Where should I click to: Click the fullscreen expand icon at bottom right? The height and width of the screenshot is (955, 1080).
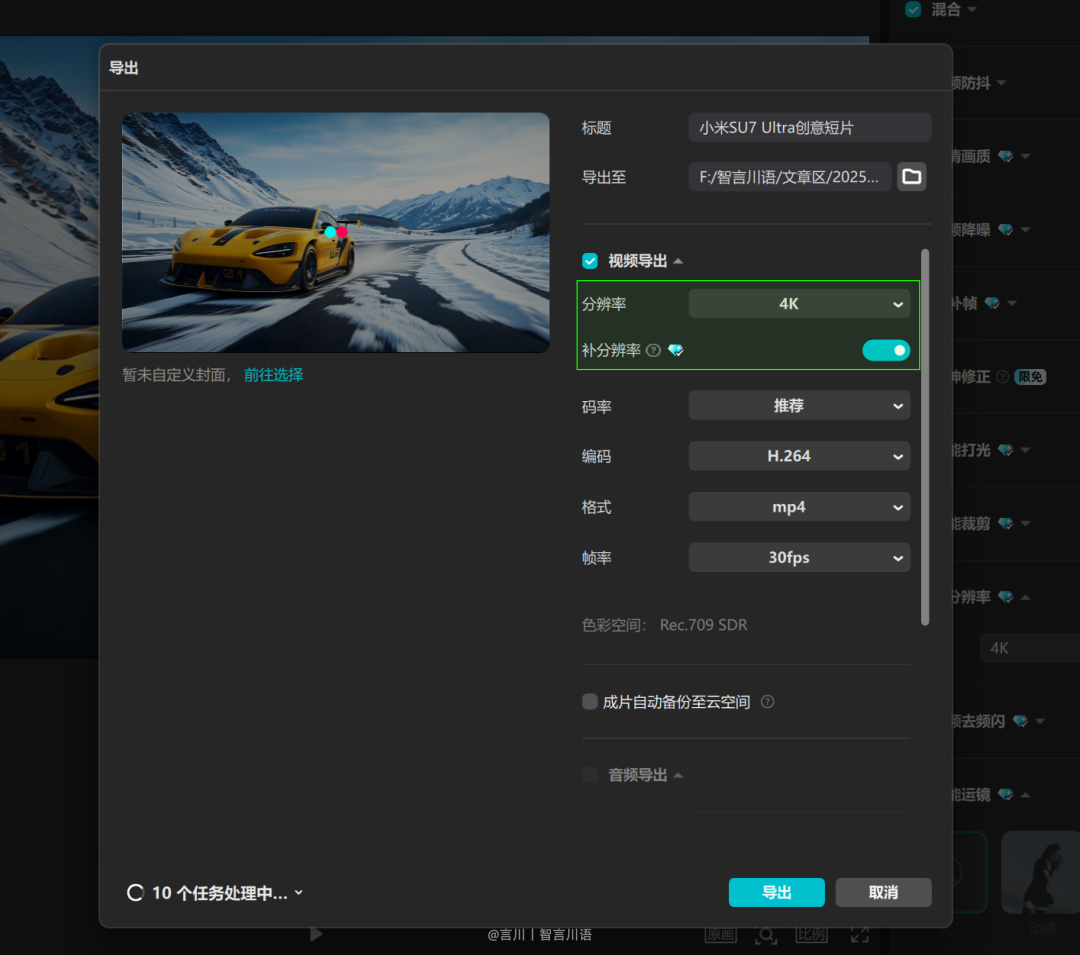click(x=858, y=933)
